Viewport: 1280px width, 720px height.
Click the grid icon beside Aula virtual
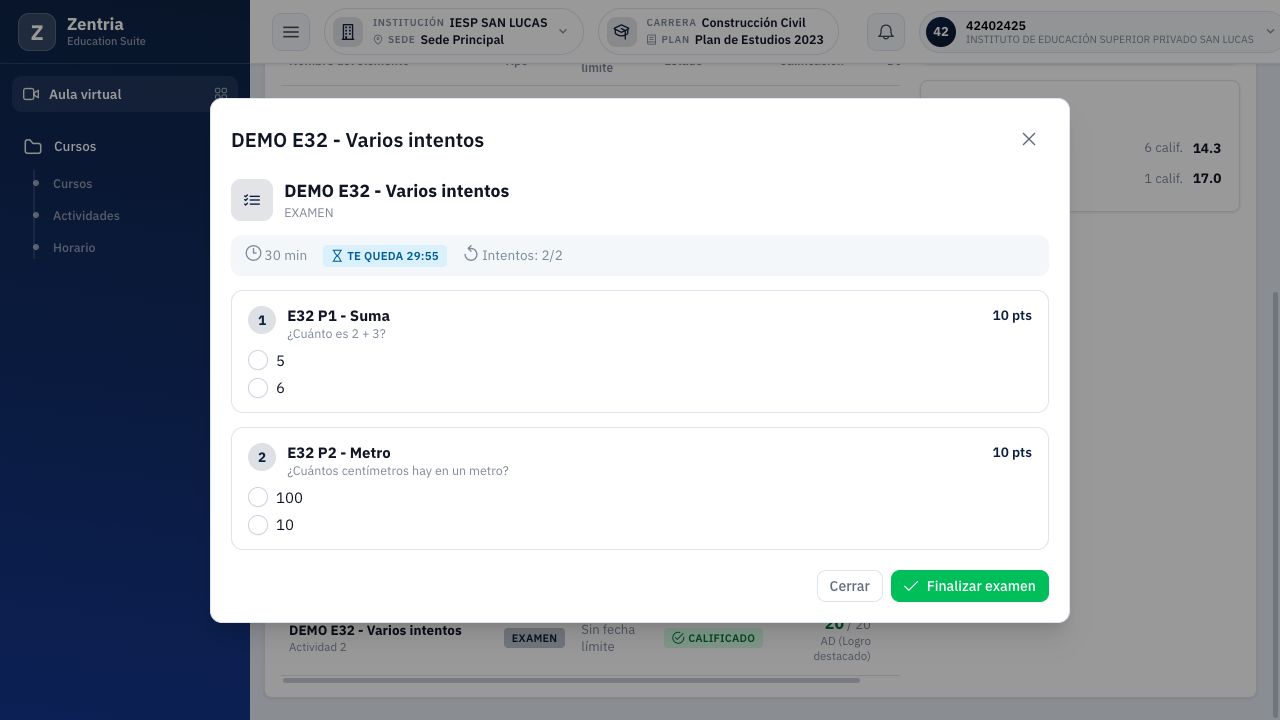pyautogui.click(x=221, y=94)
